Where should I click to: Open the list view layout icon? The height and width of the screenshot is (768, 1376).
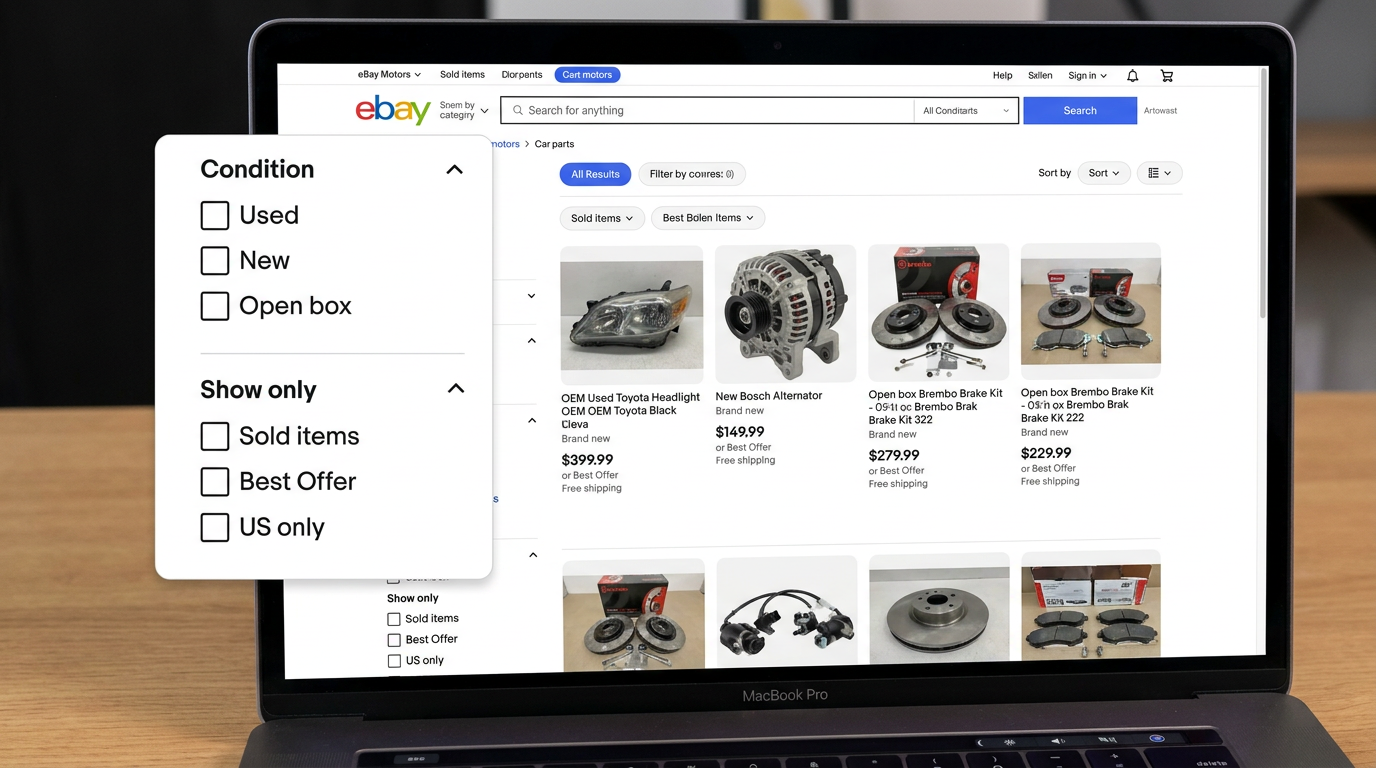click(x=1160, y=173)
